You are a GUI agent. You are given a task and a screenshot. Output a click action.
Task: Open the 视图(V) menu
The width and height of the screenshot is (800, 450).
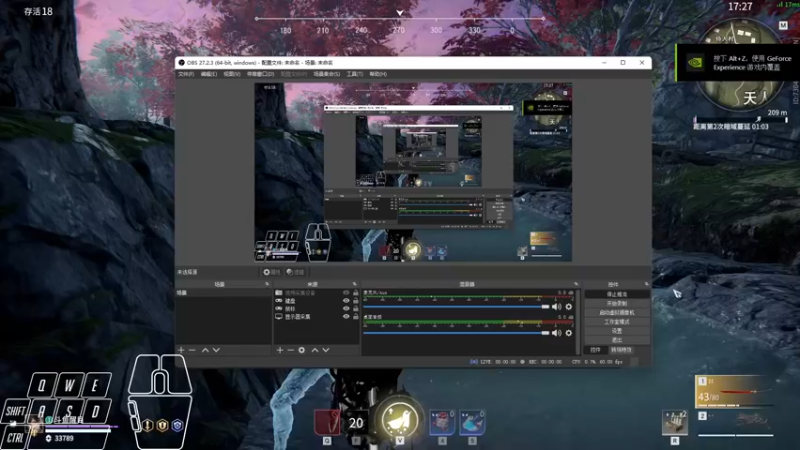232,74
